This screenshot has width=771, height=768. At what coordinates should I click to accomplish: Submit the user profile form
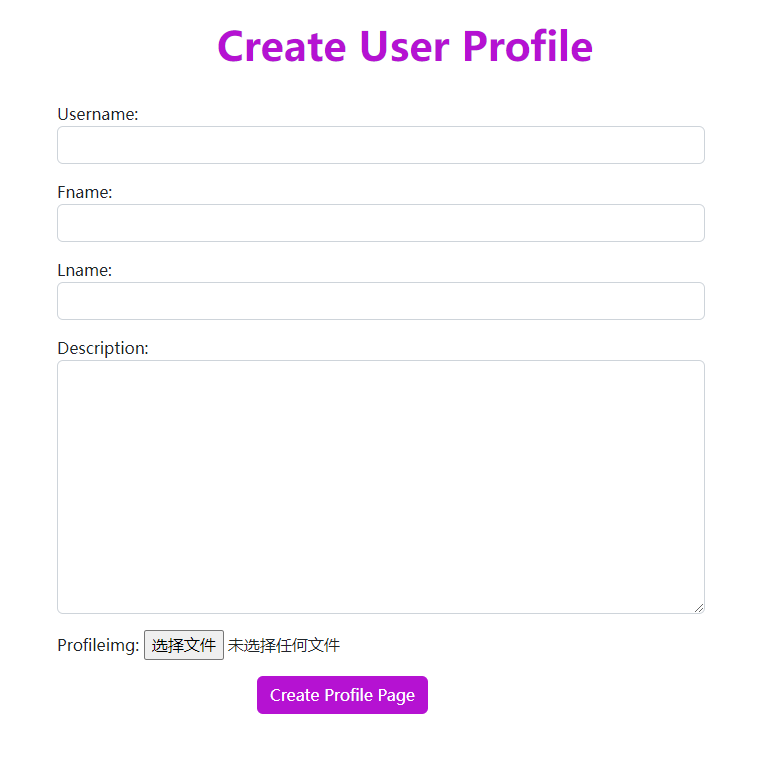pos(342,695)
